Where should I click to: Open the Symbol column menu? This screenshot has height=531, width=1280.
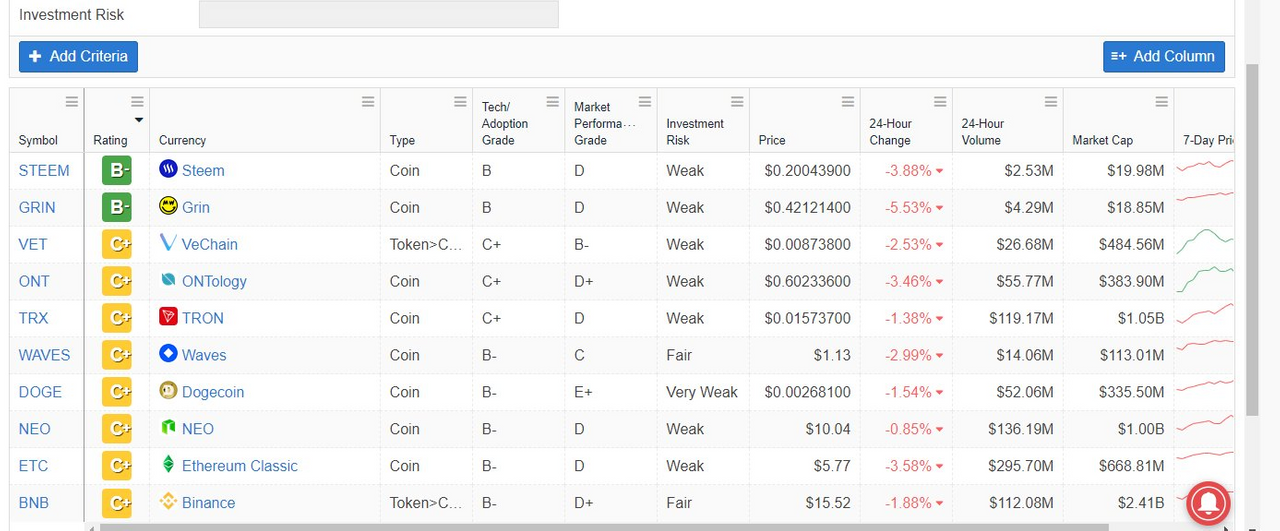tap(71, 102)
